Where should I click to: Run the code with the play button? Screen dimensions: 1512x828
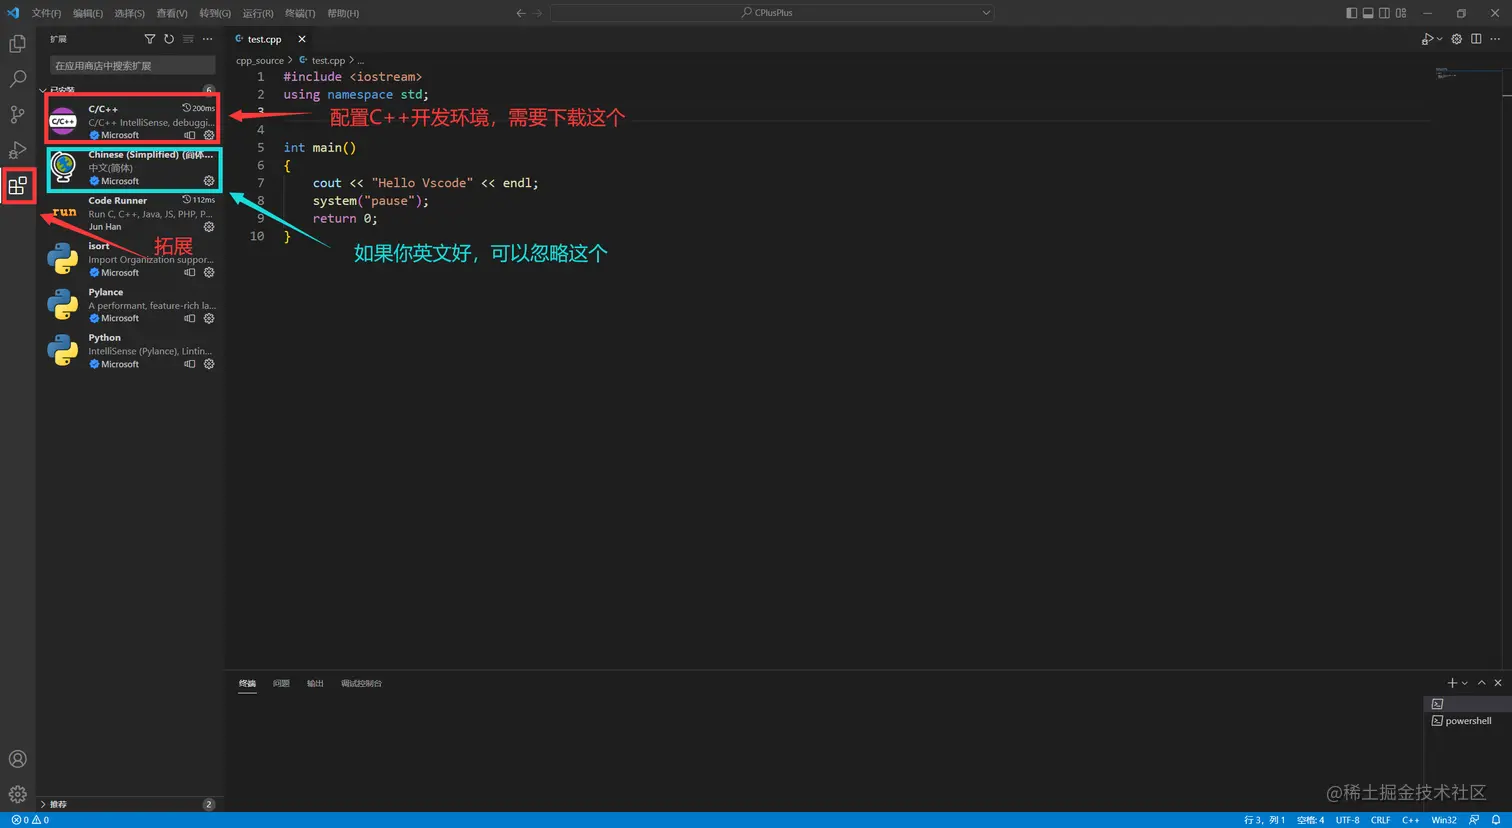click(x=1427, y=39)
